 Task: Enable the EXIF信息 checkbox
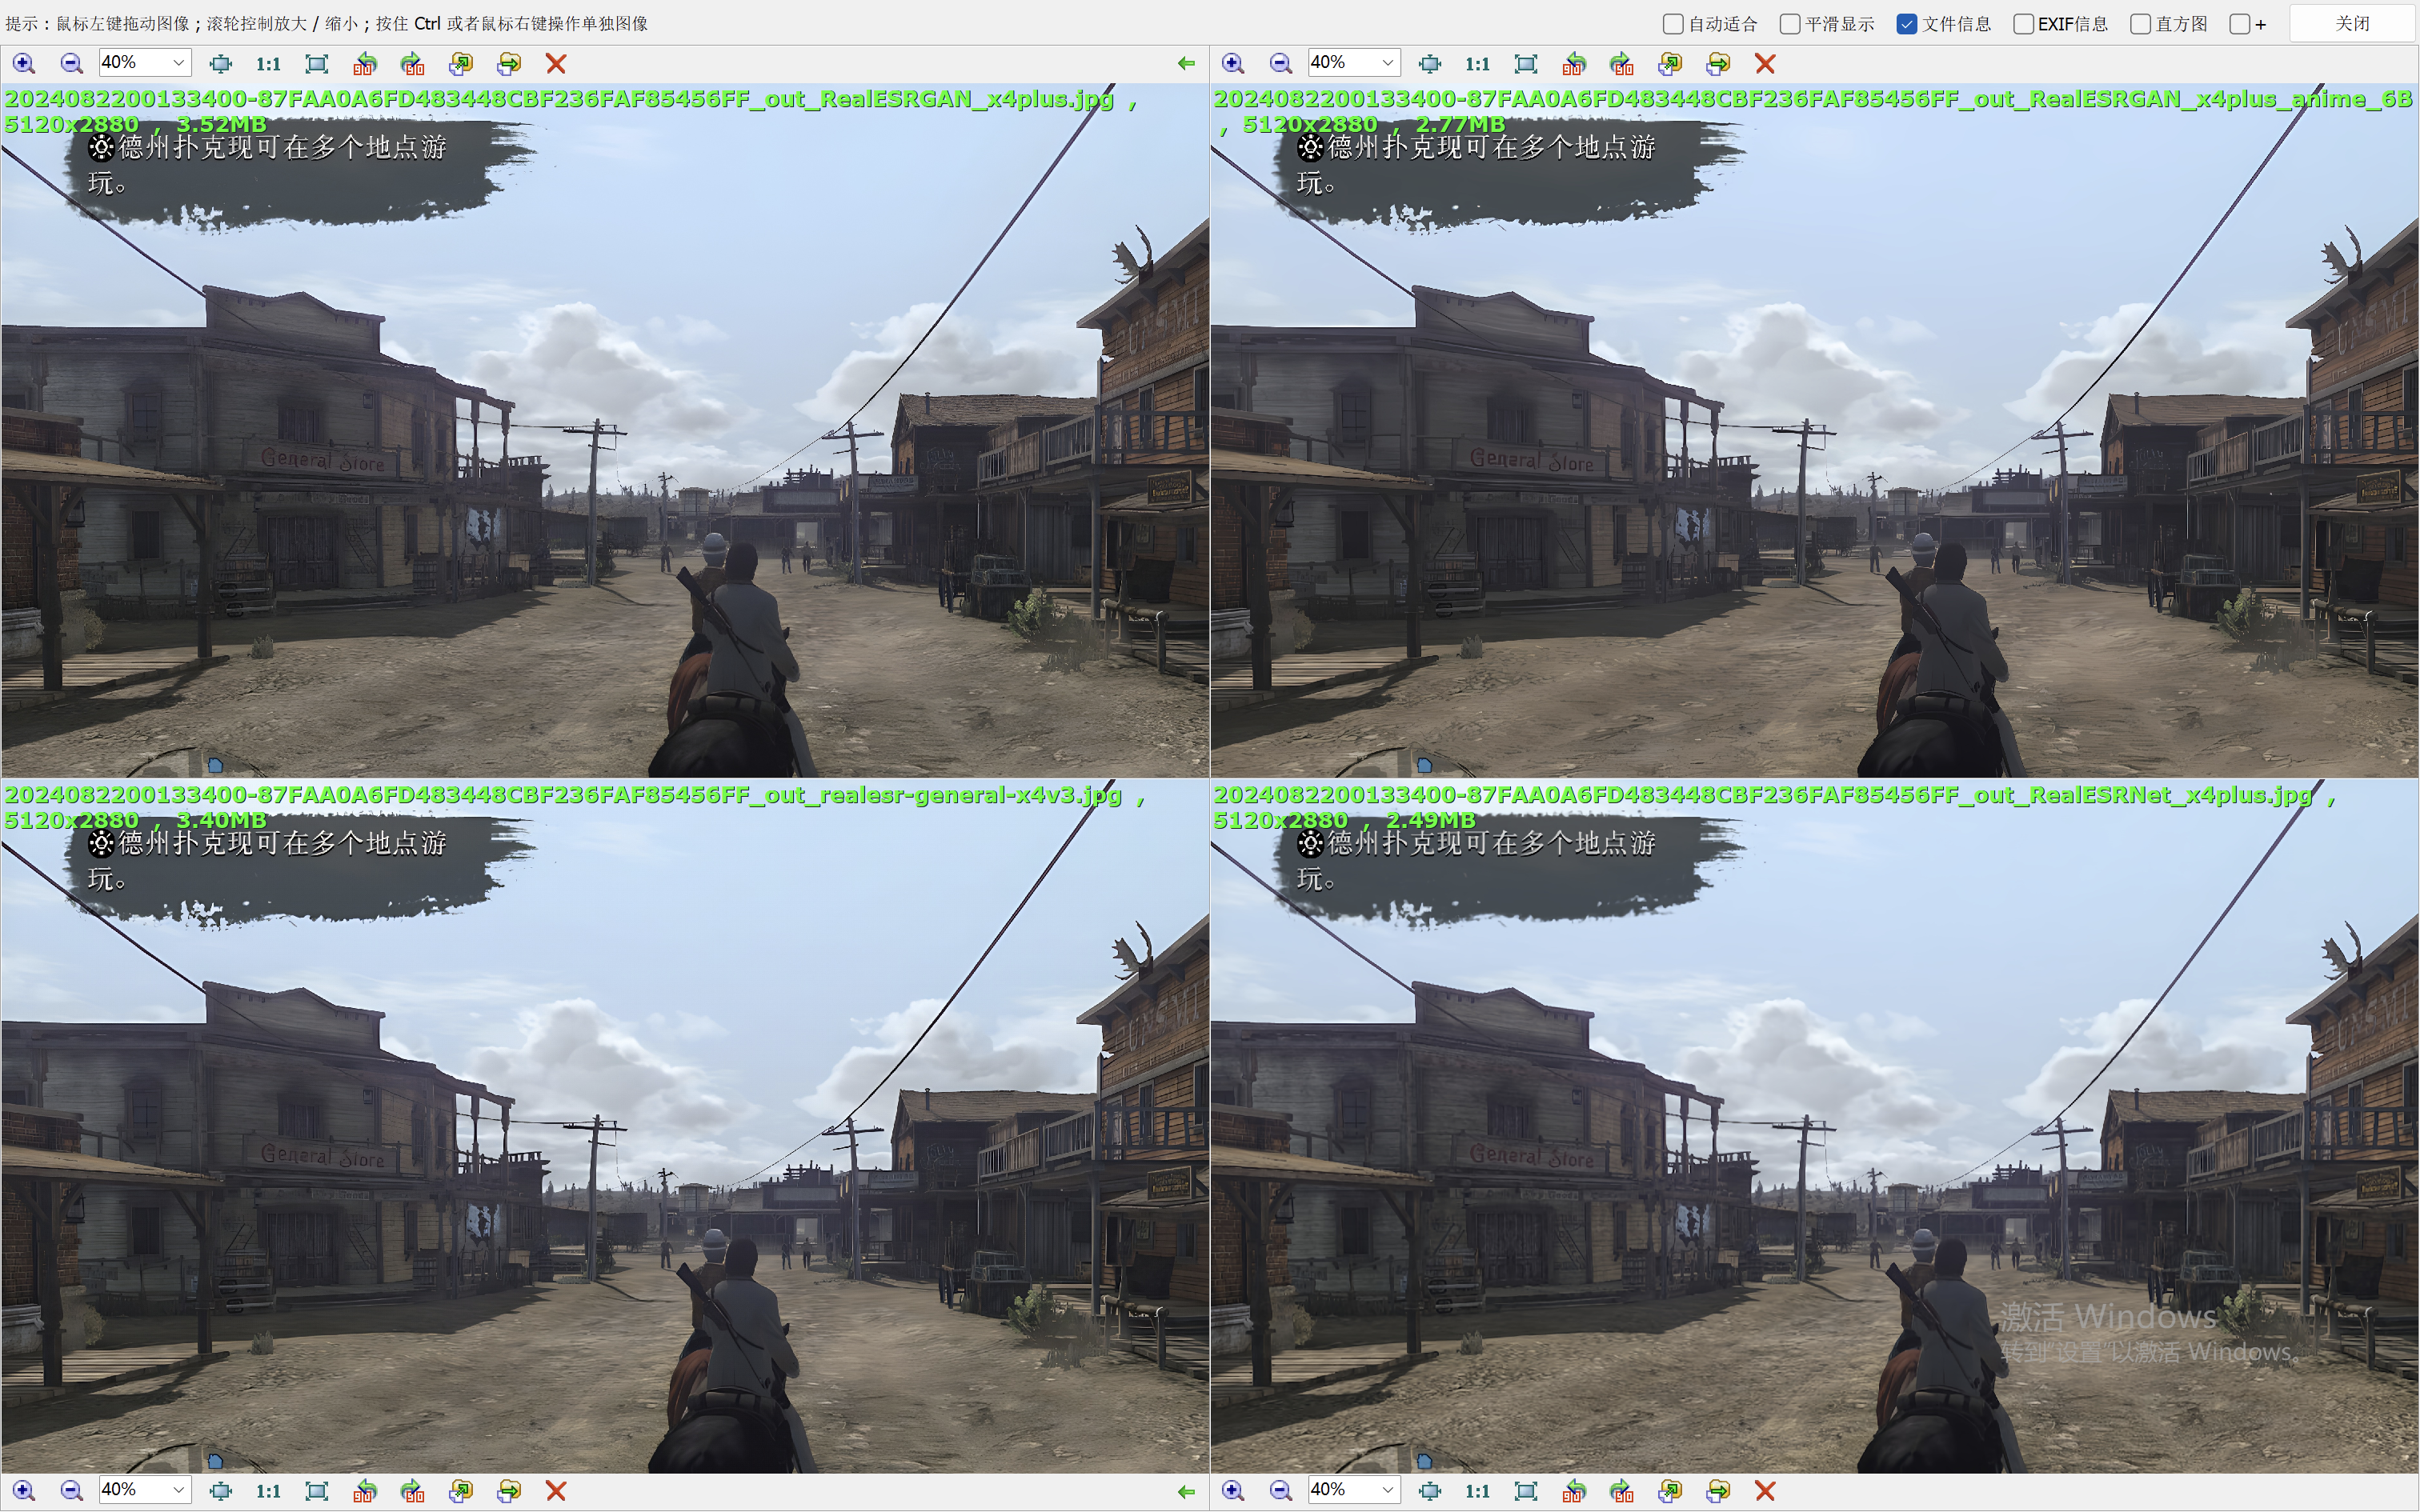pos(2023,24)
